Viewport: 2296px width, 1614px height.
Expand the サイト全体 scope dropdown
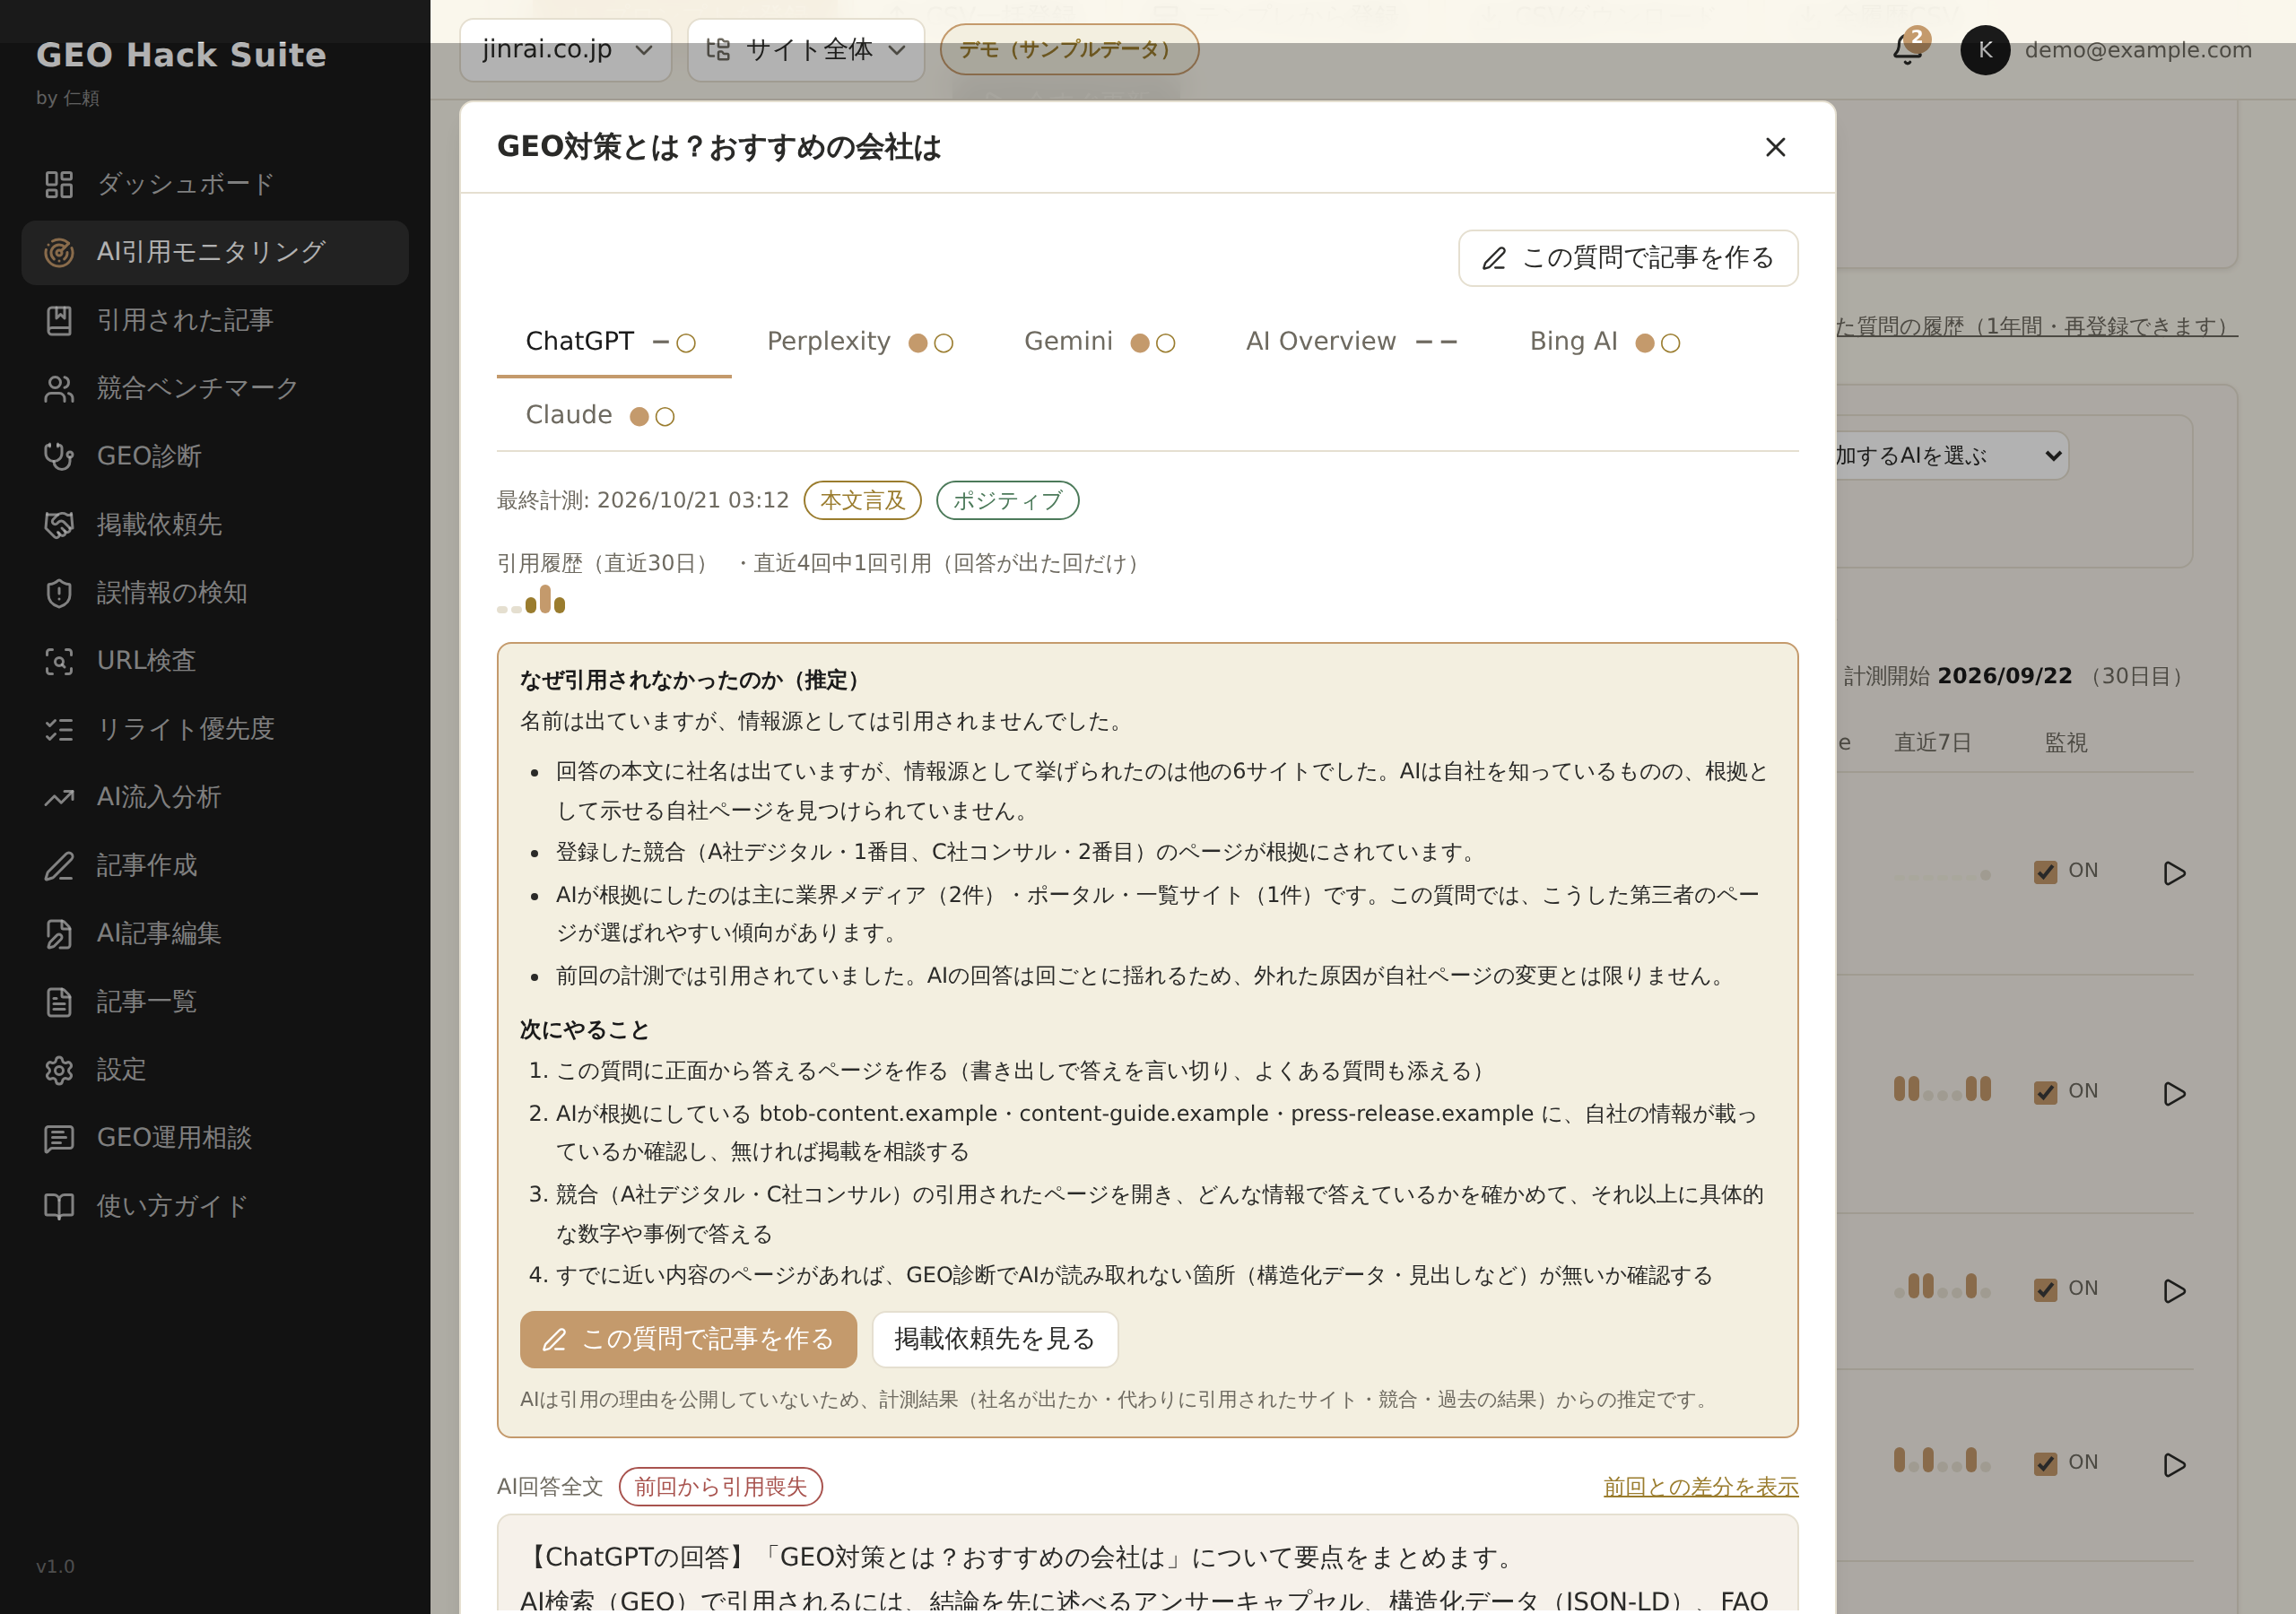(805, 49)
